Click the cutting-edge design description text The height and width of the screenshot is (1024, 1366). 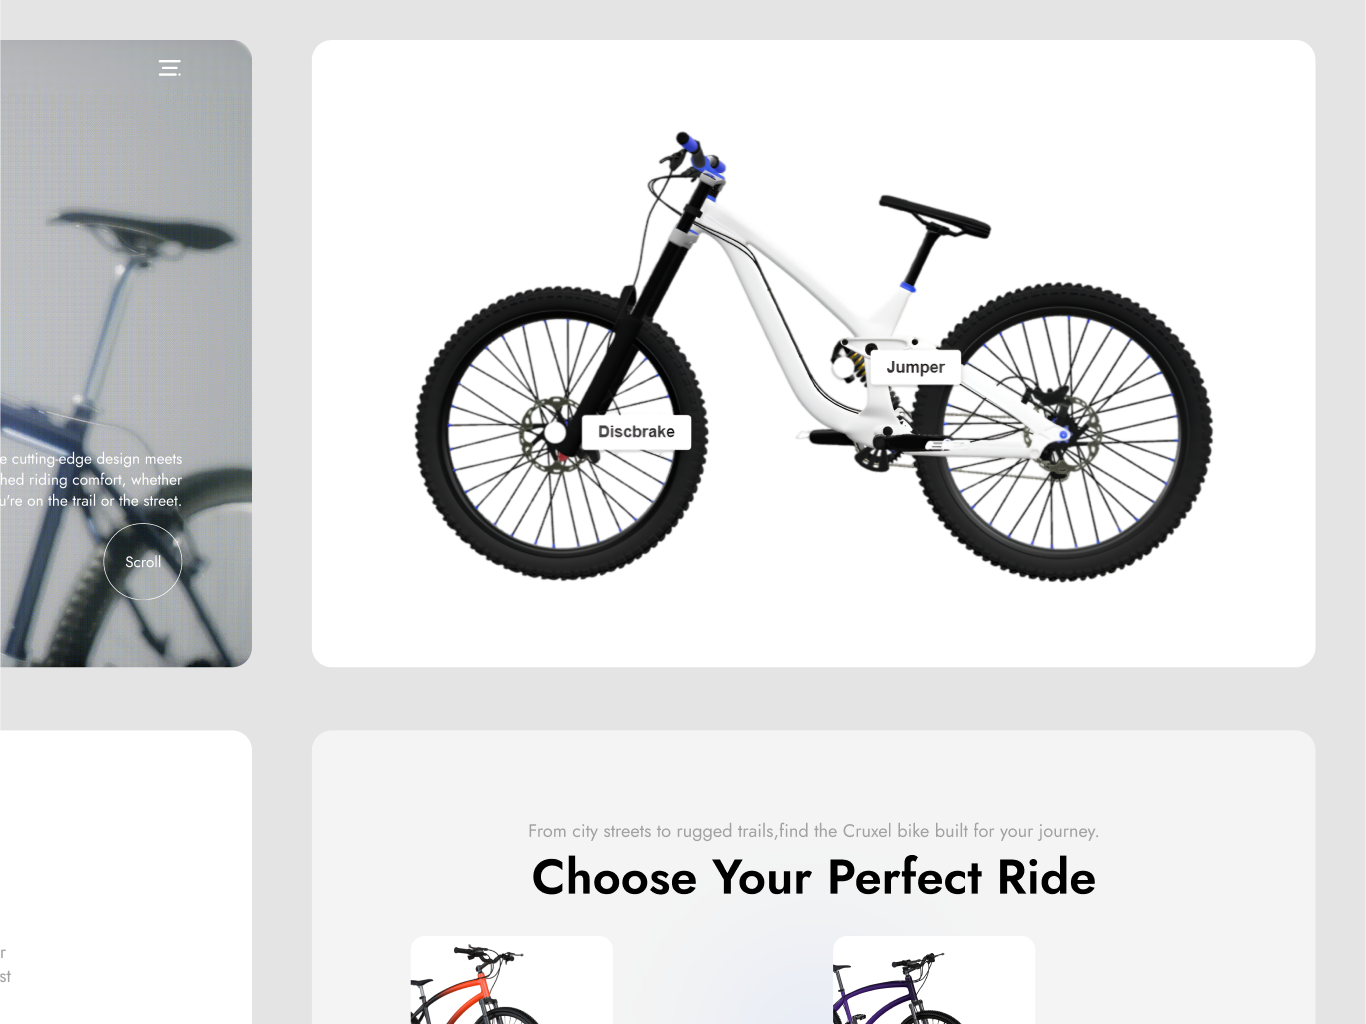[91, 480]
